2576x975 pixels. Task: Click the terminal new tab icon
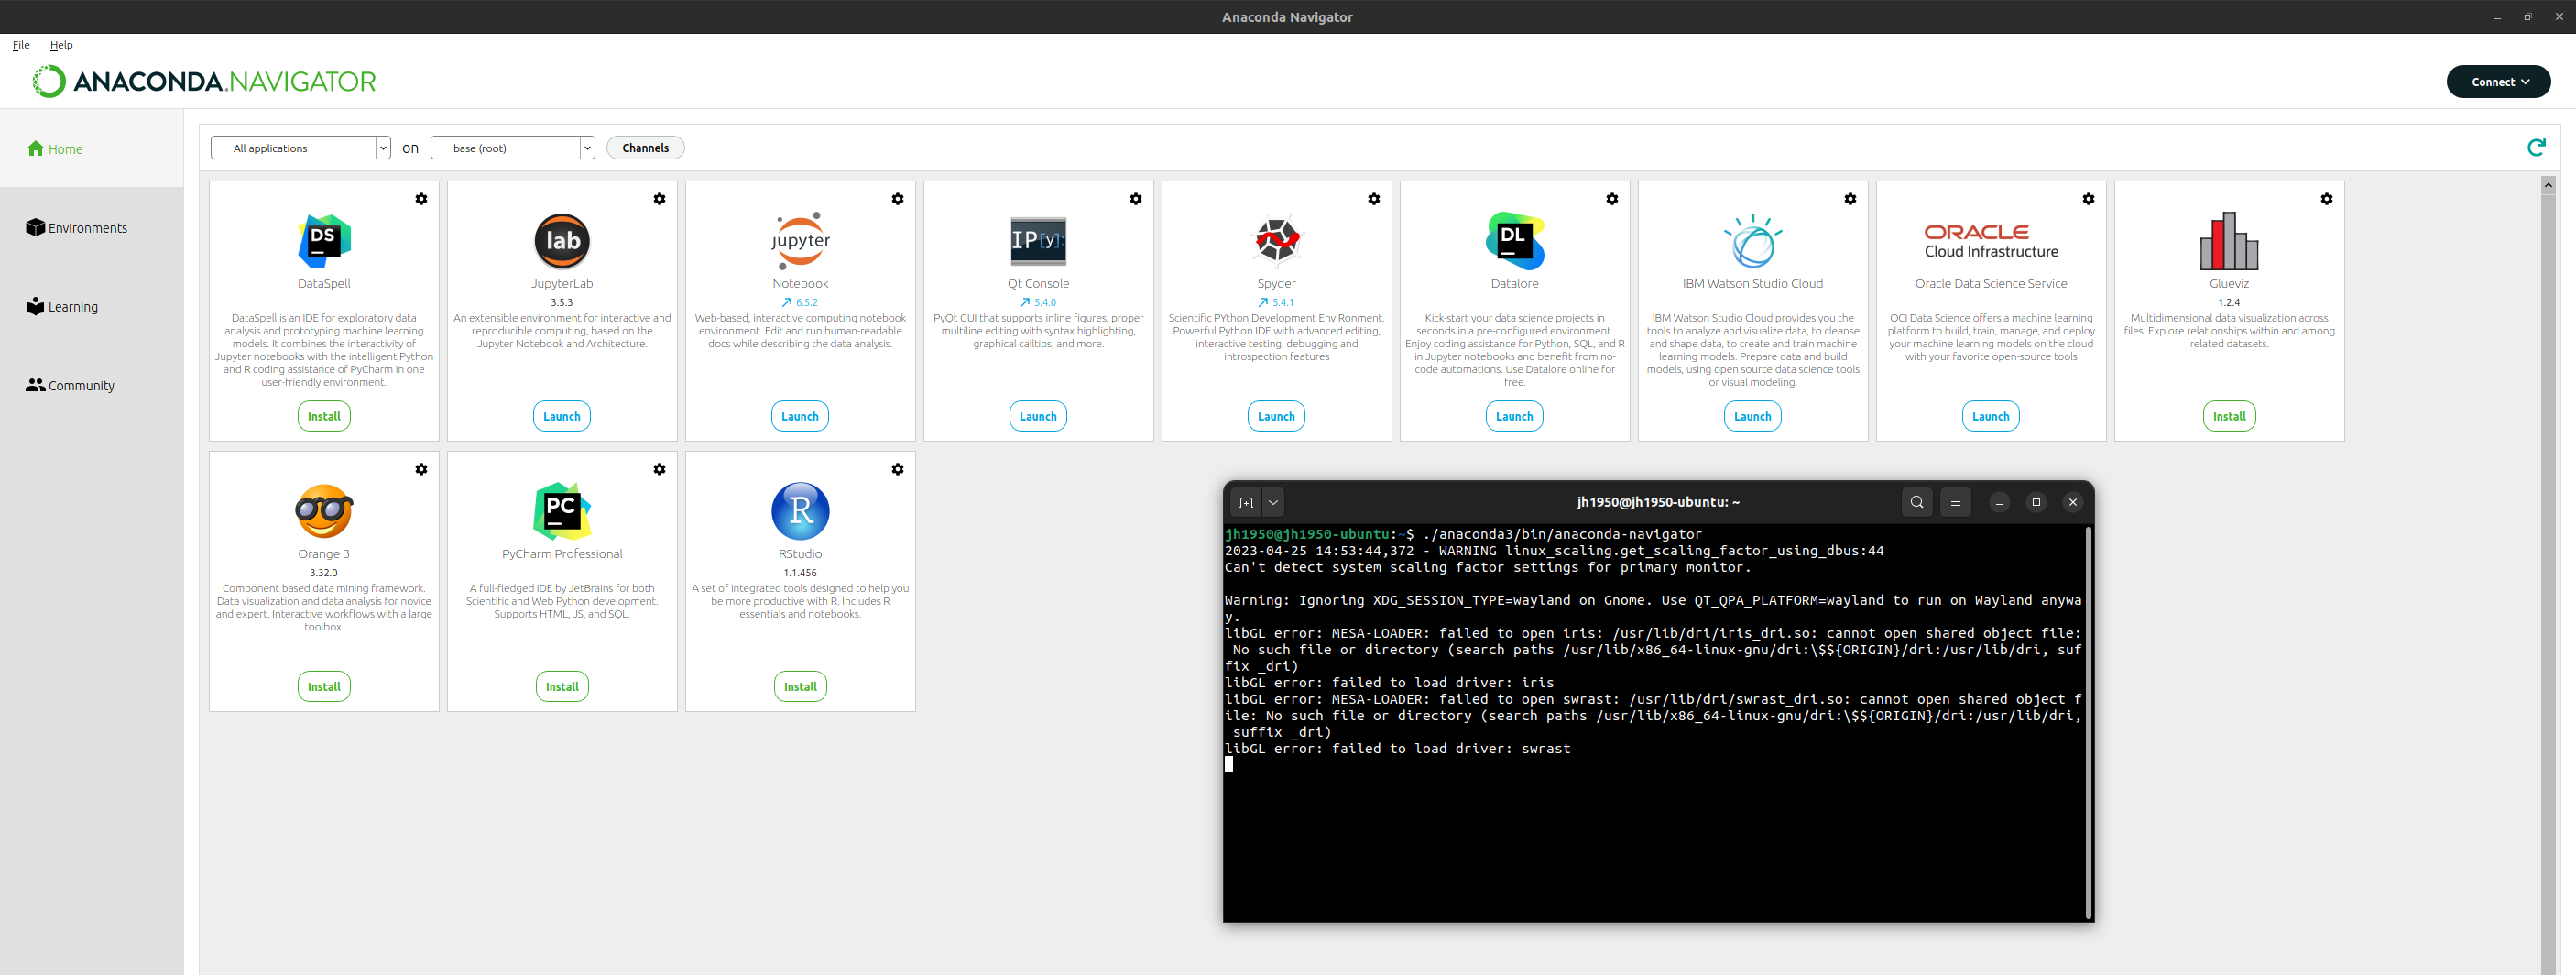pyautogui.click(x=1245, y=502)
